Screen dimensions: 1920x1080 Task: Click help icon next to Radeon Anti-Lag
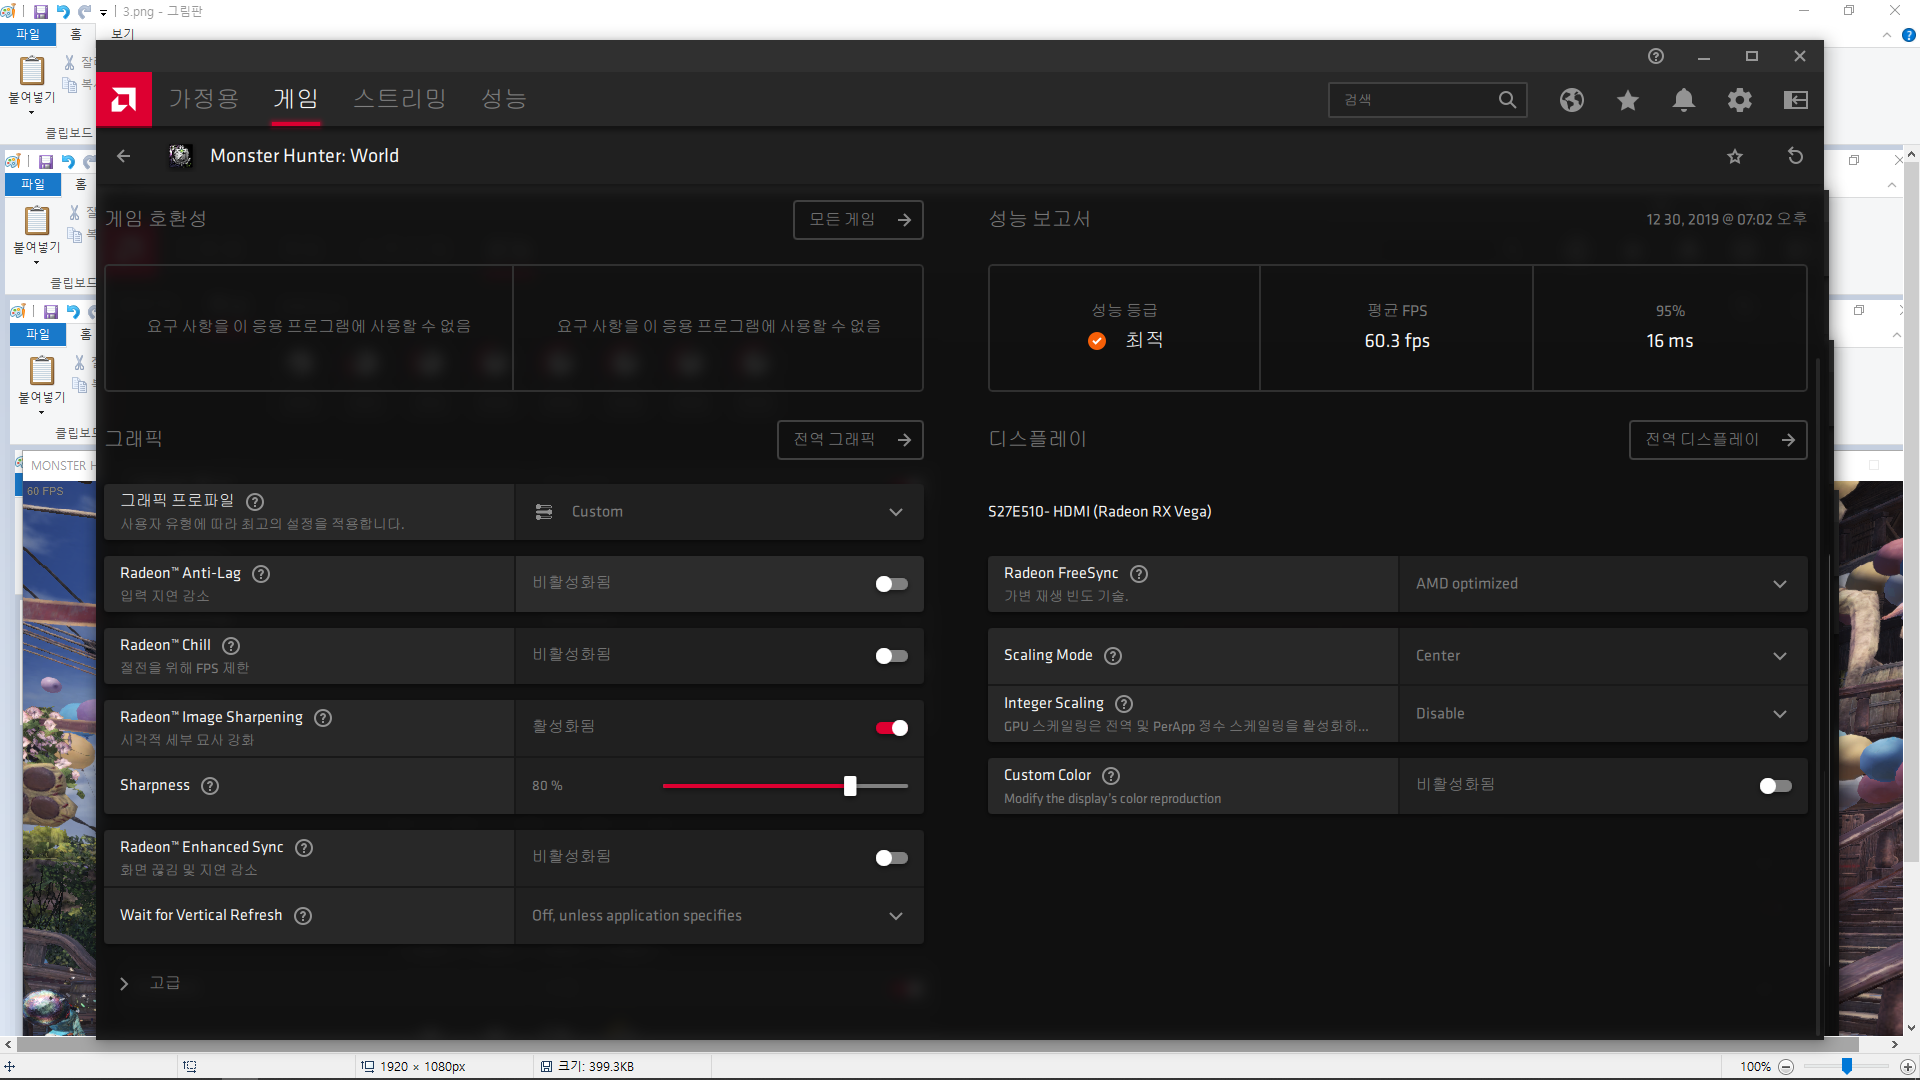(261, 574)
